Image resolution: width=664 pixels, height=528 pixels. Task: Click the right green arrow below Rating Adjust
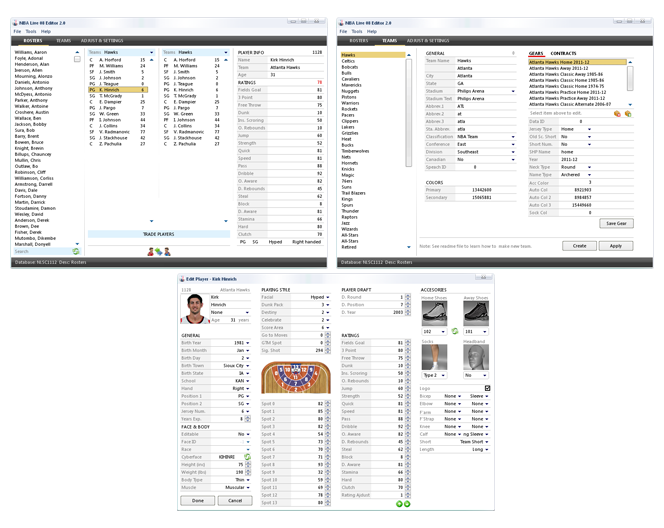[407, 504]
